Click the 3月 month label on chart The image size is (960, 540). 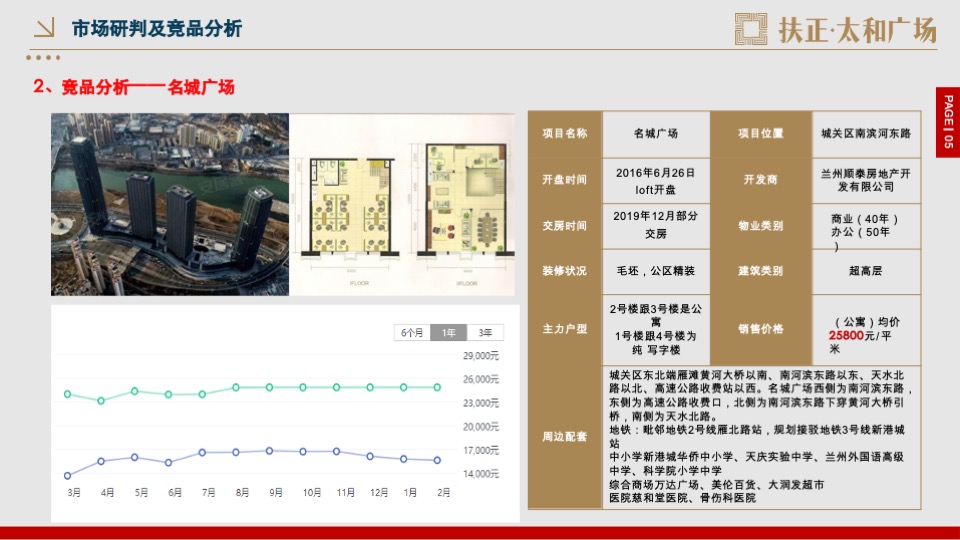pos(74,492)
